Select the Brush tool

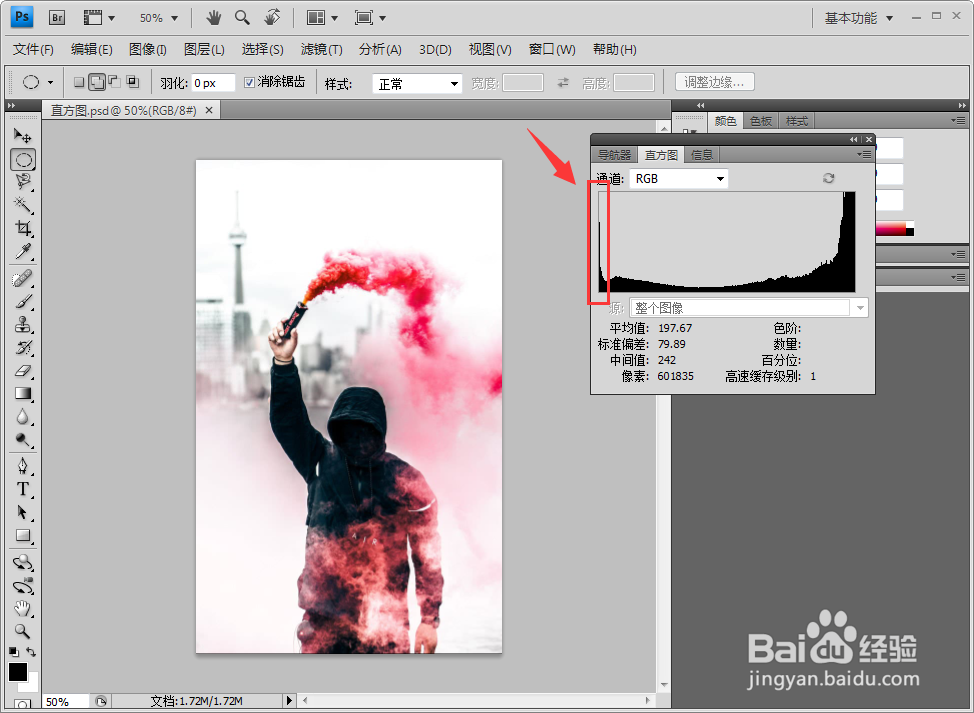23,302
